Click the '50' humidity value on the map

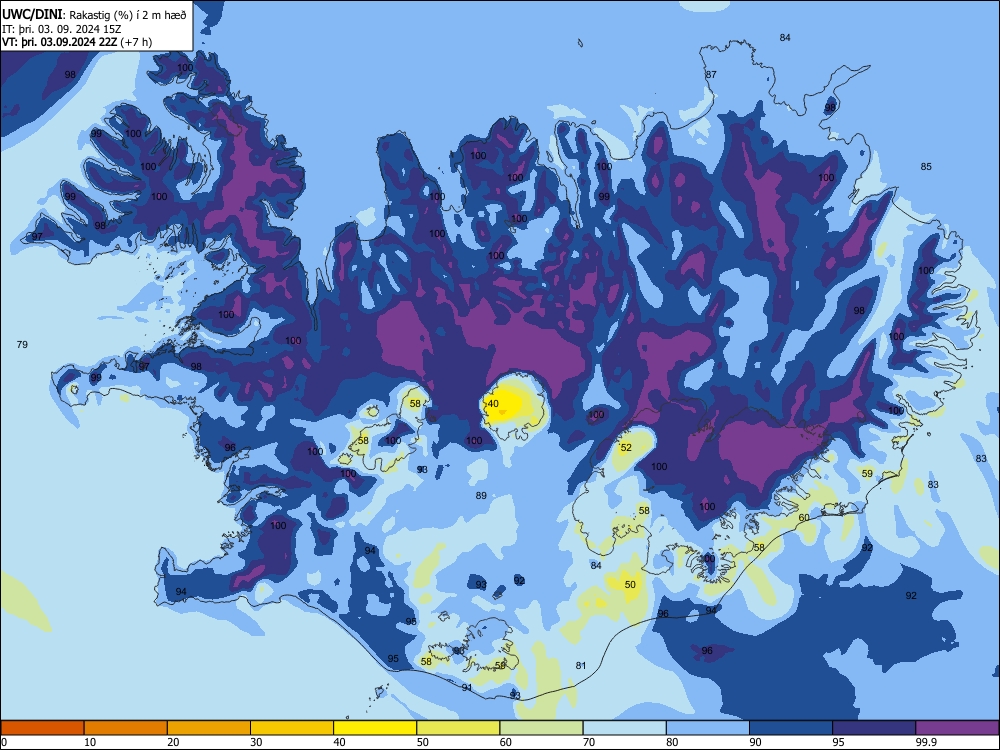tap(630, 585)
